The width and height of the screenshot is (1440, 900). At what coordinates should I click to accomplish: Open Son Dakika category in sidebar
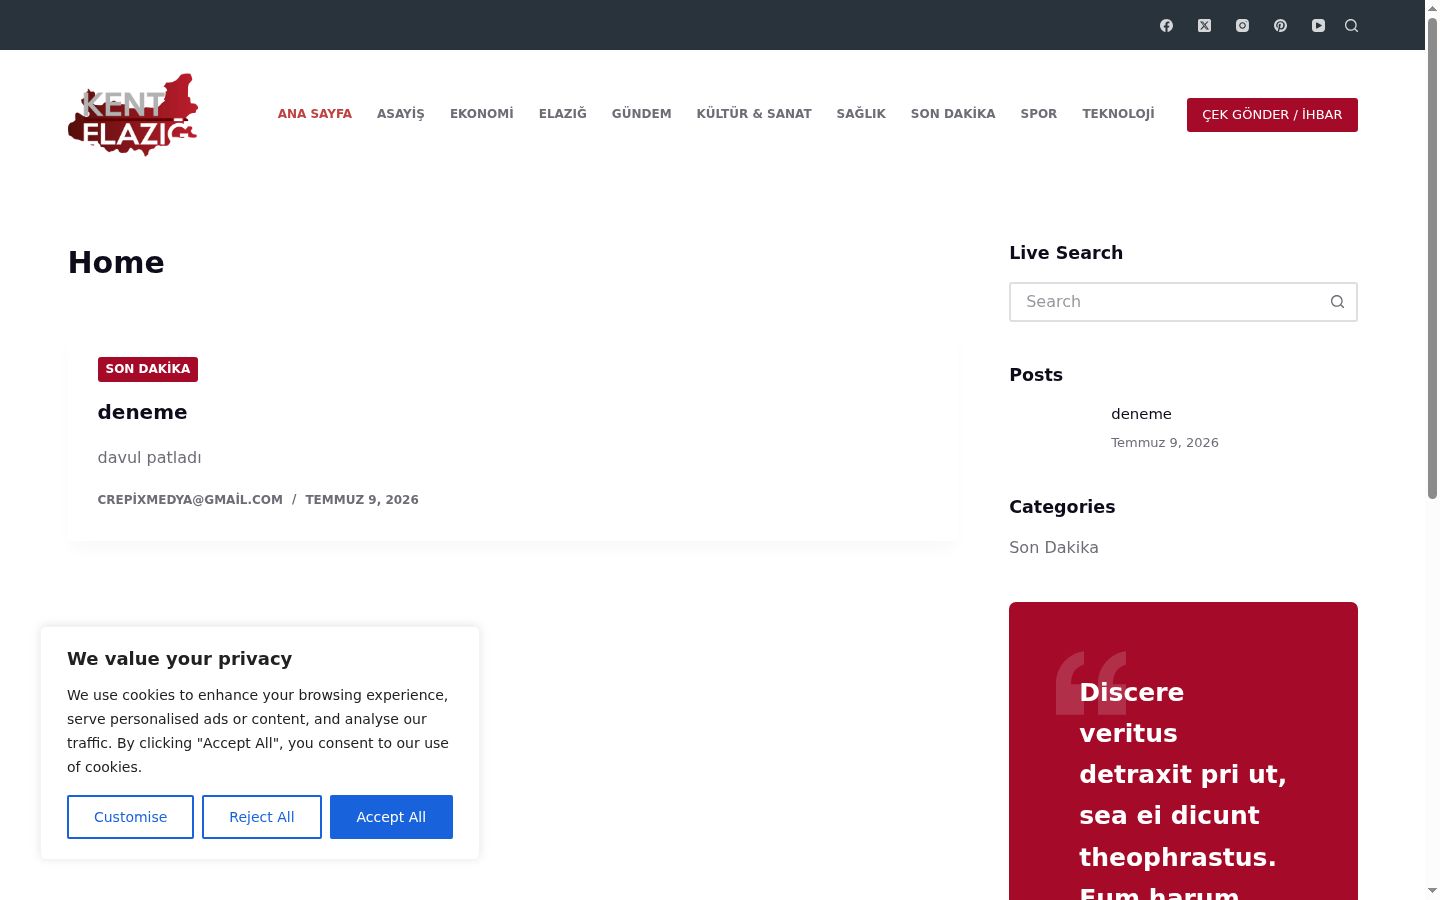click(1054, 548)
